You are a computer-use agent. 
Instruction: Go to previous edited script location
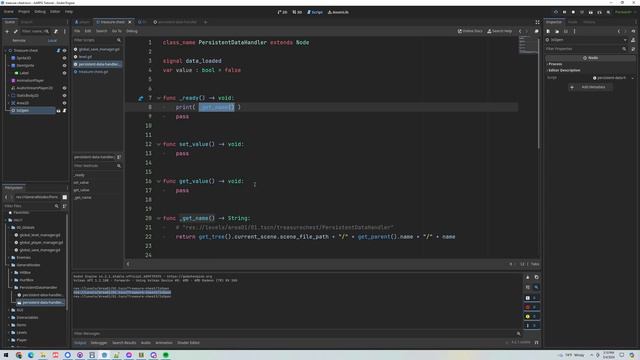(520, 31)
